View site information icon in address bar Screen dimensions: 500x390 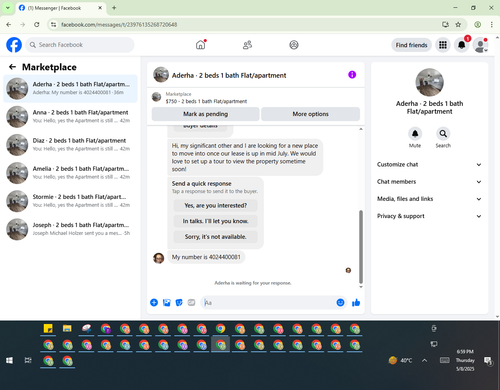(54, 24)
